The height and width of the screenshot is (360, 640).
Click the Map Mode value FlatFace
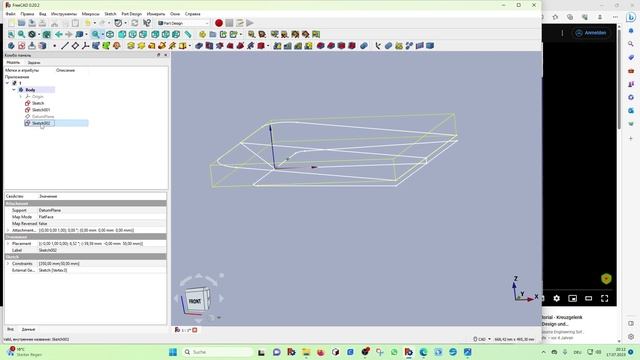[x=102, y=217]
